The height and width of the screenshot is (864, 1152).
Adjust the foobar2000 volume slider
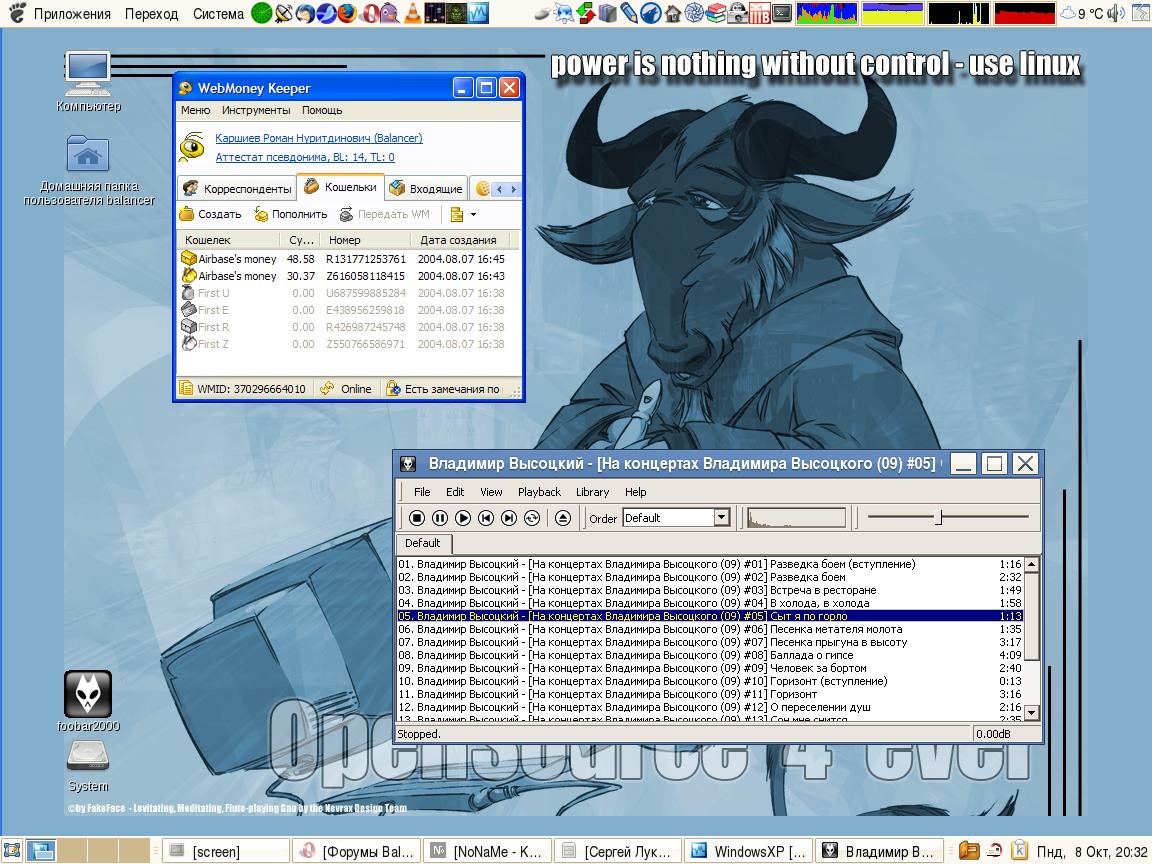point(948,517)
